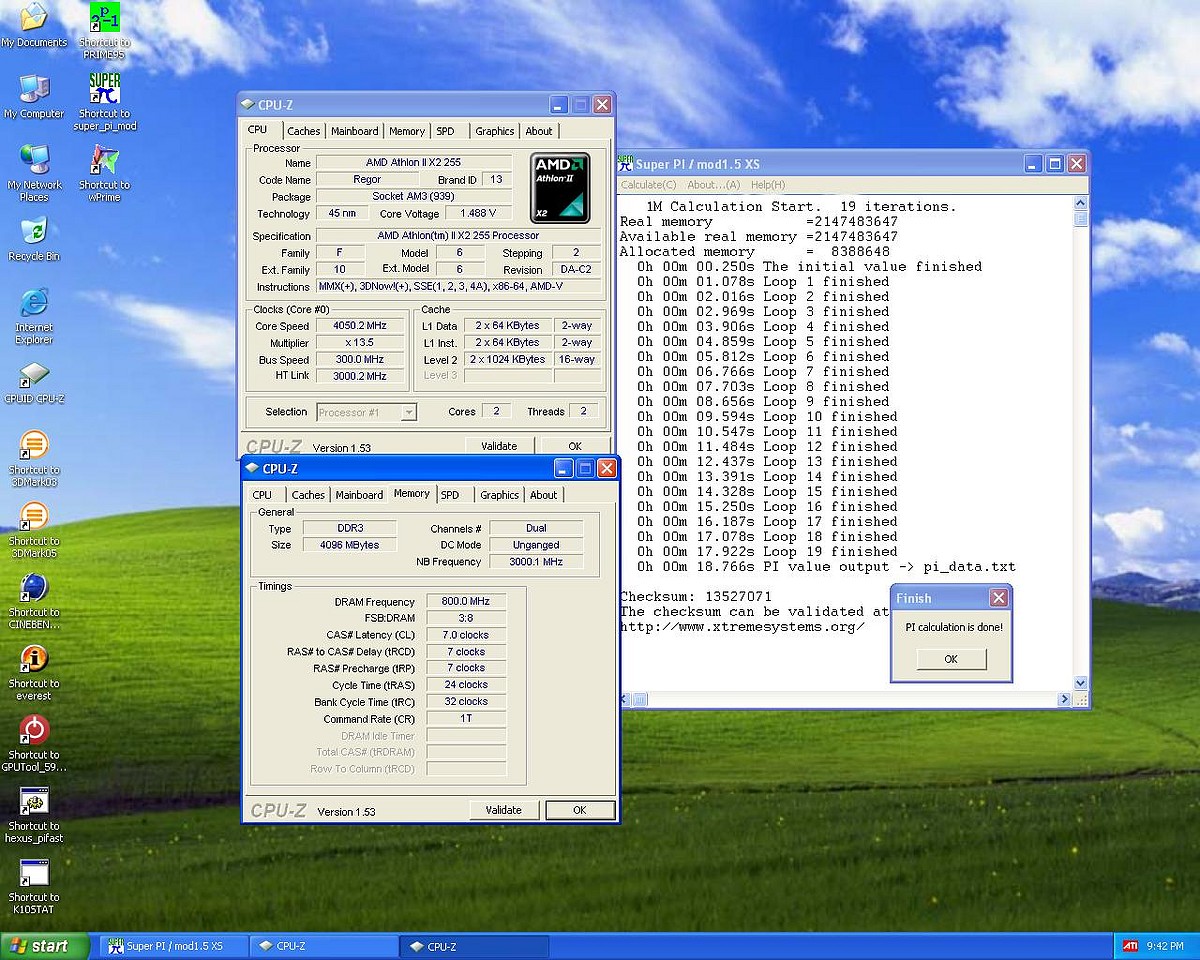Open the PRIME95 desktop shortcut

tap(104, 18)
